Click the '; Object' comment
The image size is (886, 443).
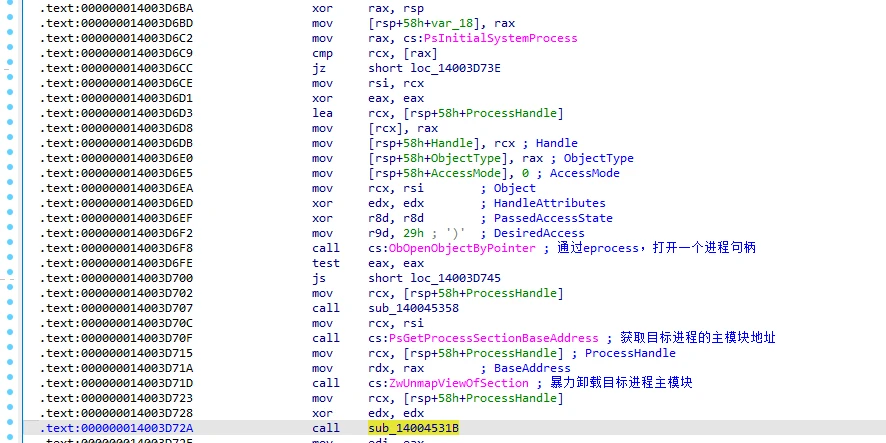coord(508,188)
